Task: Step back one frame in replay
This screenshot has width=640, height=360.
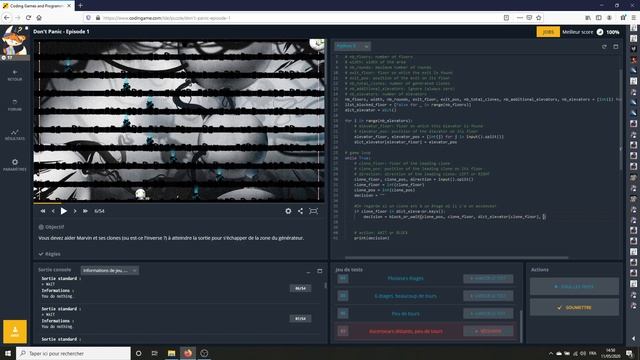Action: (x=53, y=211)
